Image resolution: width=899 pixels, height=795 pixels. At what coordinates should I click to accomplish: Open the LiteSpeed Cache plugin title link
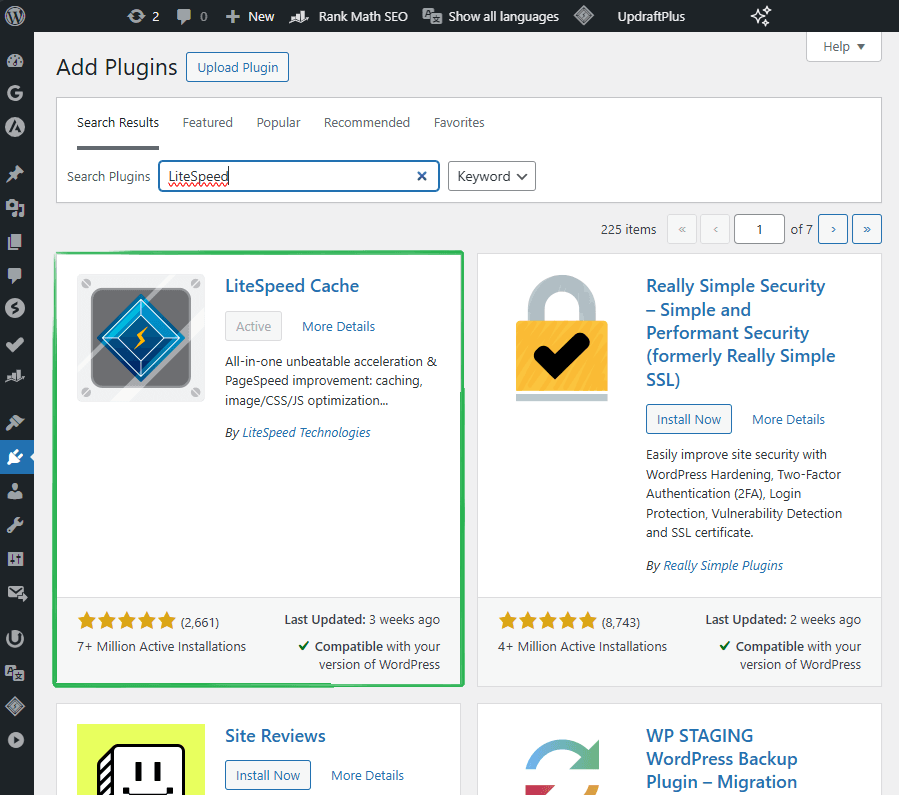click(292, 285)
